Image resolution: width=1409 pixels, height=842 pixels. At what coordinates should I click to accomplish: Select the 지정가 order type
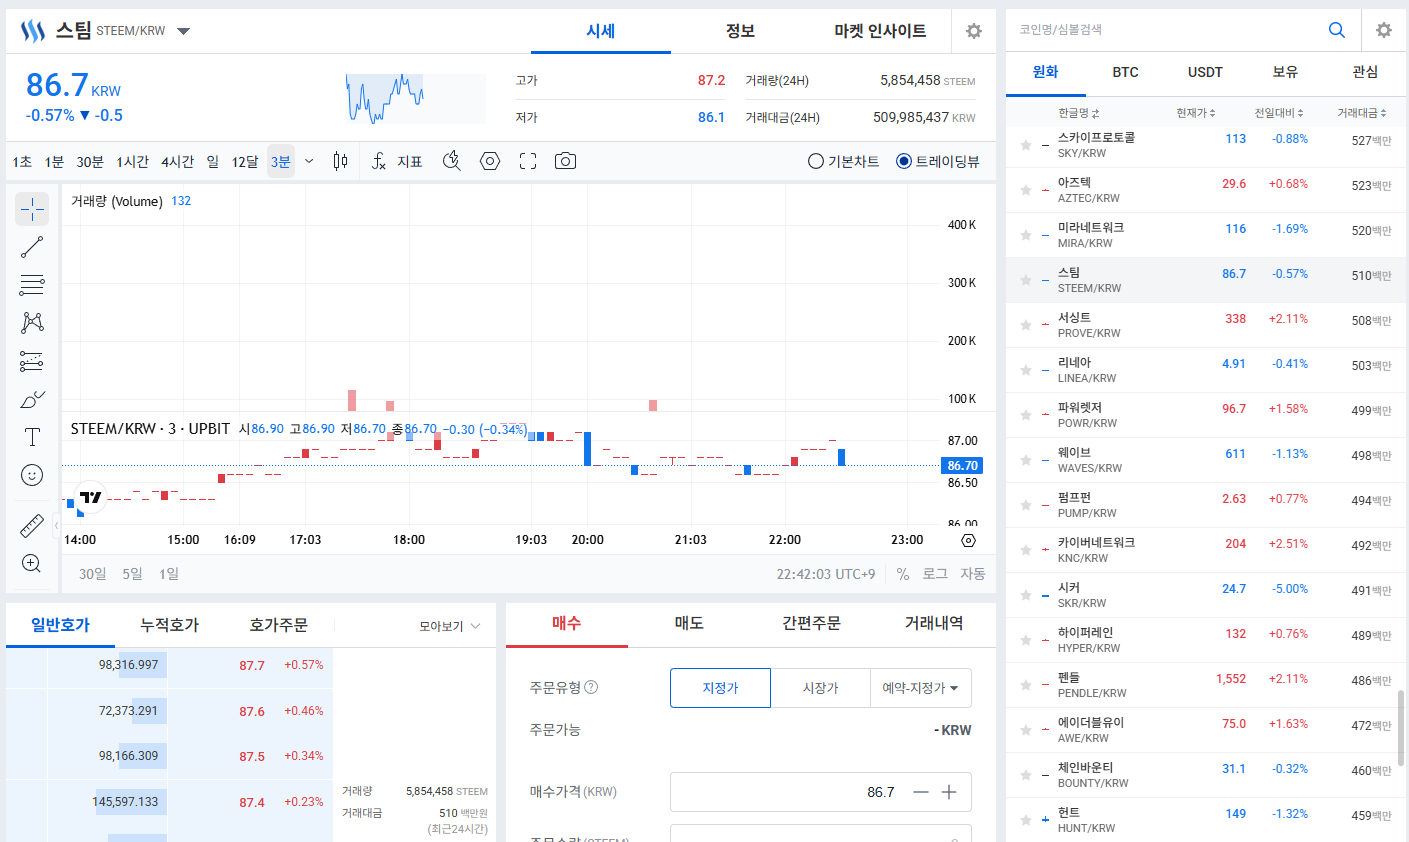[x=720, y=688]
